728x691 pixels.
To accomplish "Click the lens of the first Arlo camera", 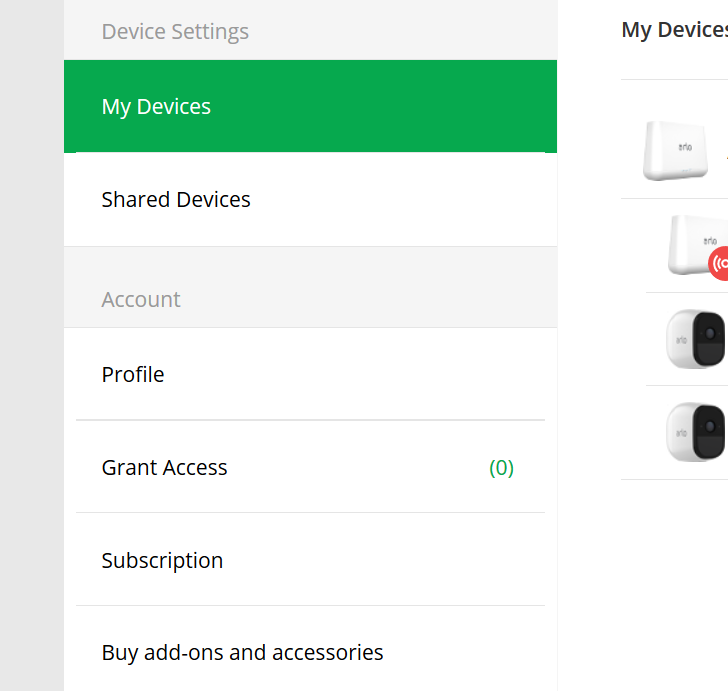I will click(710, 333).
